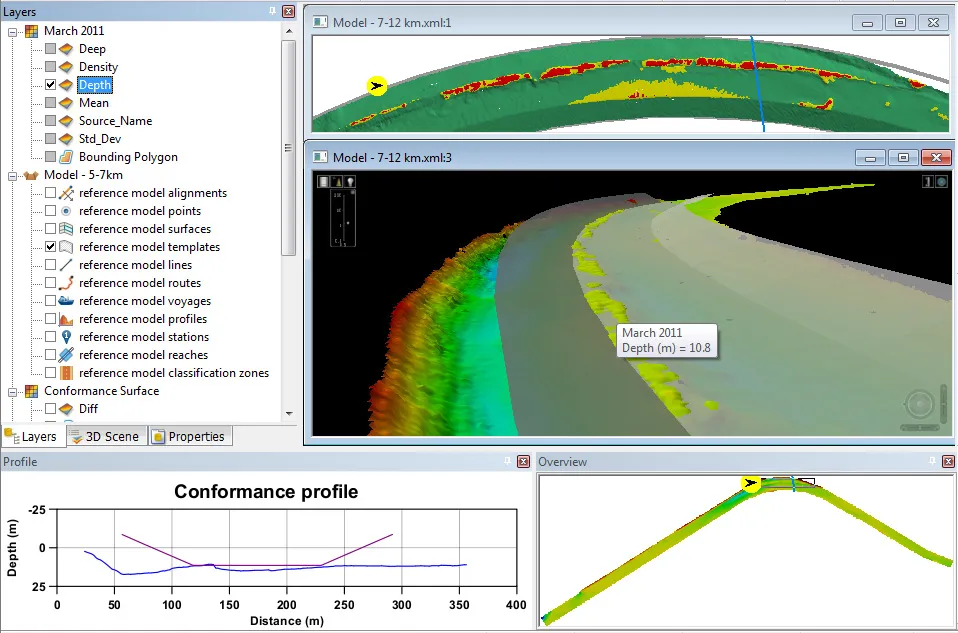This screenshot has width=958, height=633.
Task: Click the Layers panel scrollbar down arrow
Action: pyautogui.click(x=289, y=414)
